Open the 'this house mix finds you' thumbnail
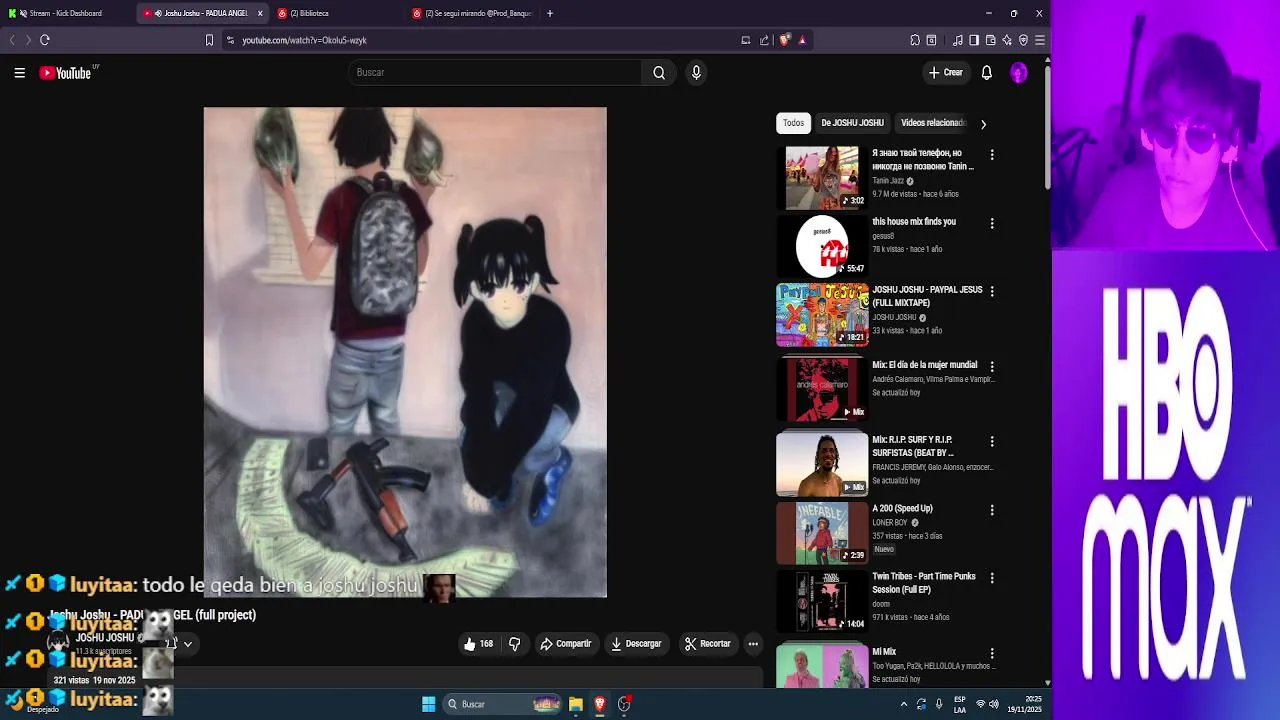This screenshot has width=1280, height=720. coord(822,246)
